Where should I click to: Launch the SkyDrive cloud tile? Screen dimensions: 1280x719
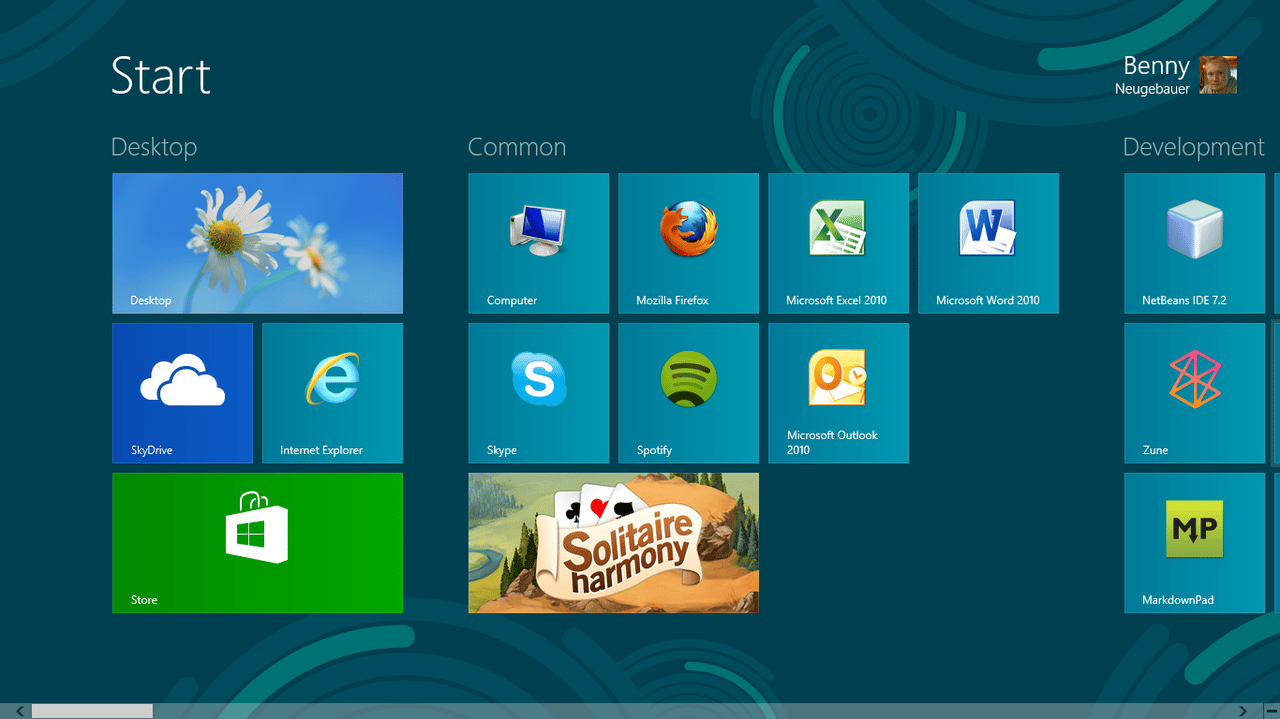pyautogui.click(x=182, y=393)
